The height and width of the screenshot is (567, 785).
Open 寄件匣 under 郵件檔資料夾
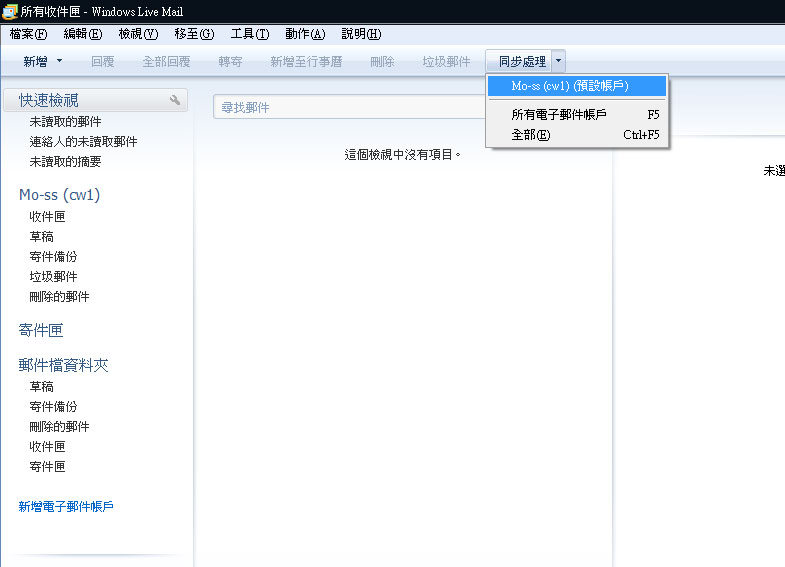(47, 467)
